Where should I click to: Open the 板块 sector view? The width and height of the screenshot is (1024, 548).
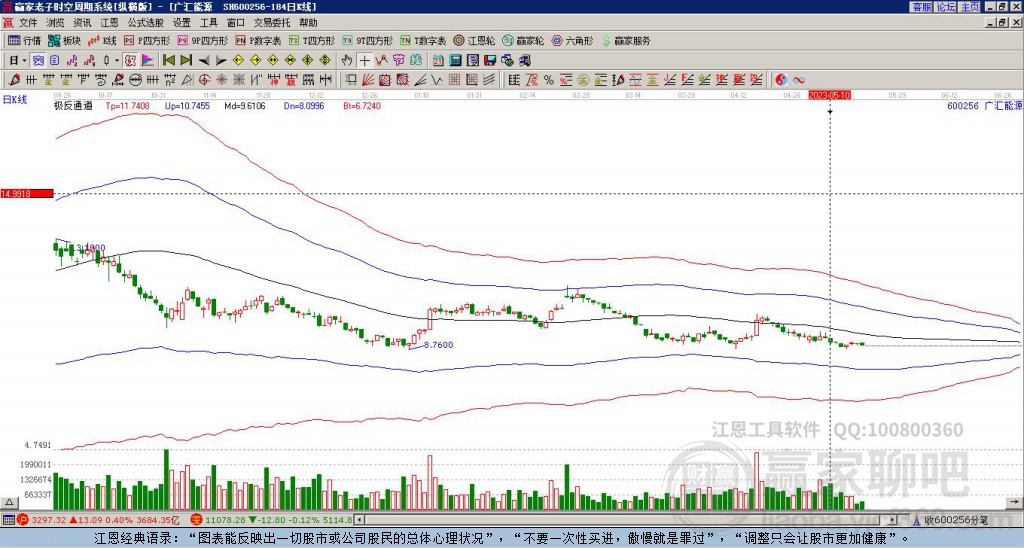pos(64,40)
